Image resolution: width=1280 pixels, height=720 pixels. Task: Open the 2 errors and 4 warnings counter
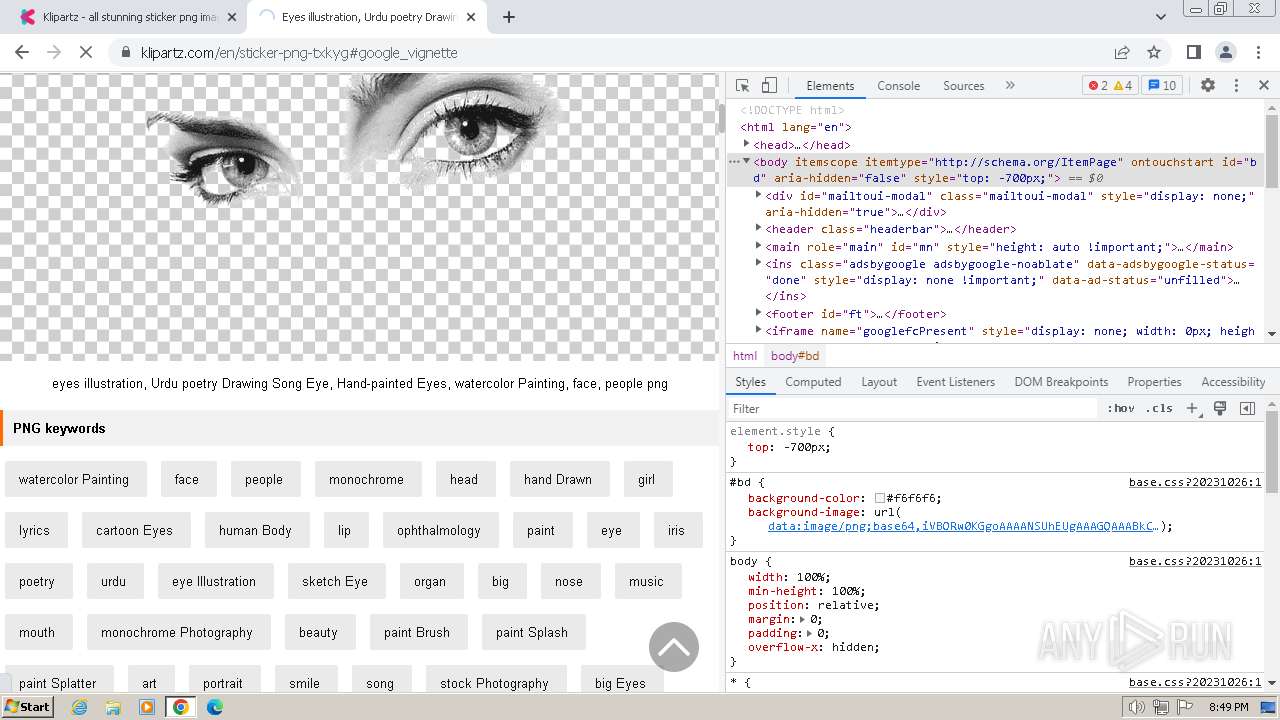click(x=1110, y=86)
